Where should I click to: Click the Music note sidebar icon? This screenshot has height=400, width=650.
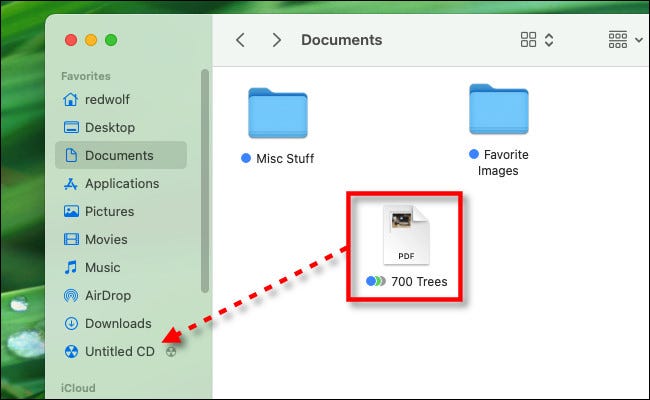71,267
